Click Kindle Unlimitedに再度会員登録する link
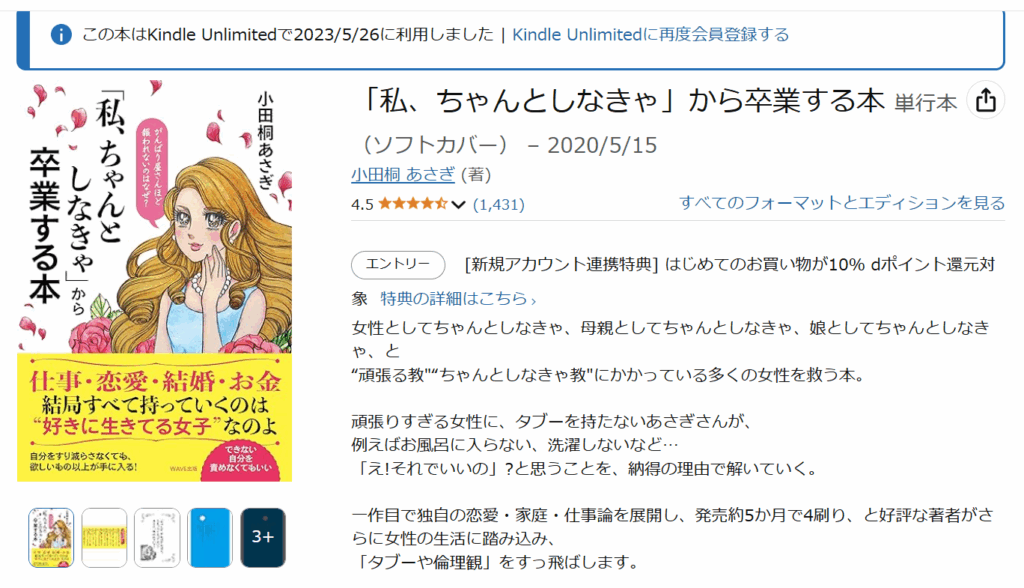The width and height of the screenshot is (1024, 588). 650,35
